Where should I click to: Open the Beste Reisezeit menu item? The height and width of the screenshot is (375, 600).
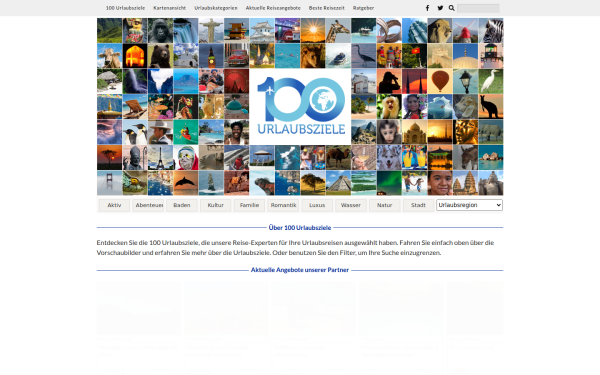(326, 8)
